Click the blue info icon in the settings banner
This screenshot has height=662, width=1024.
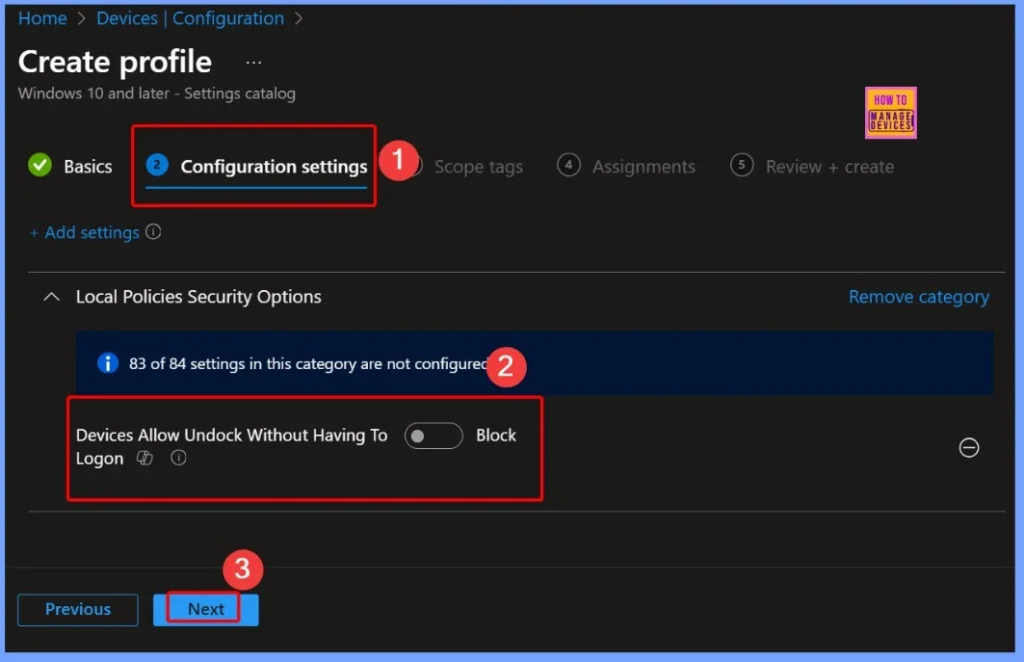click(108, 363)
